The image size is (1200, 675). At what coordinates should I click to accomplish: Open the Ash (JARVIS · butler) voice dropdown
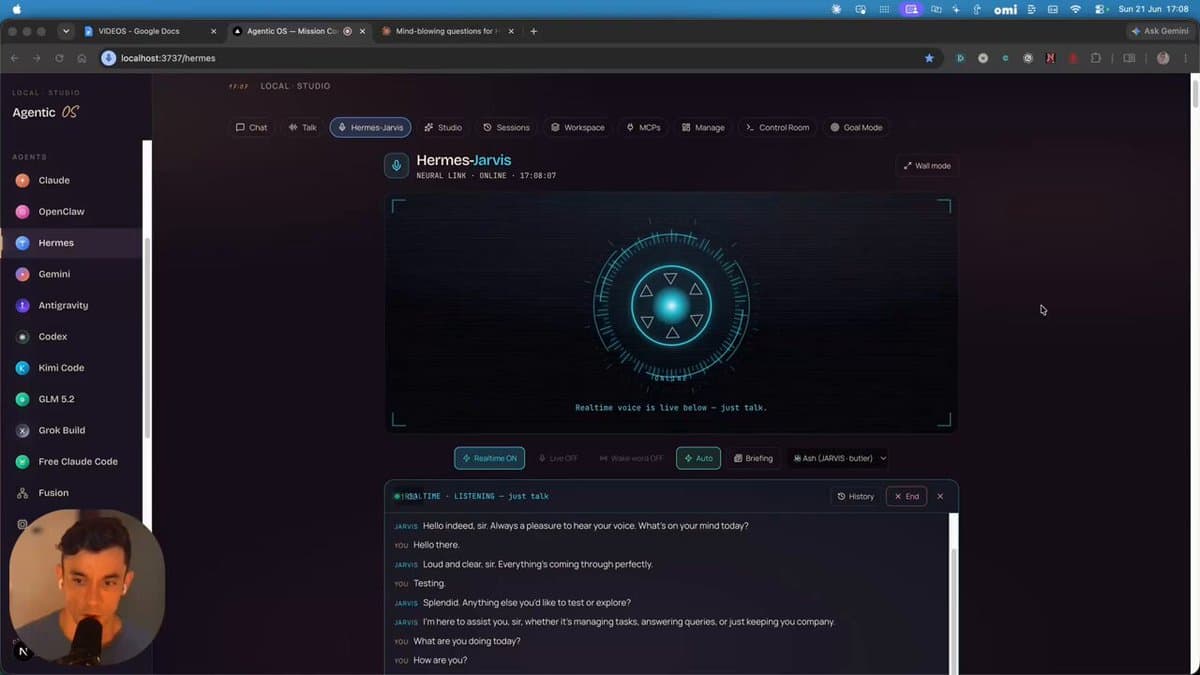839,458
